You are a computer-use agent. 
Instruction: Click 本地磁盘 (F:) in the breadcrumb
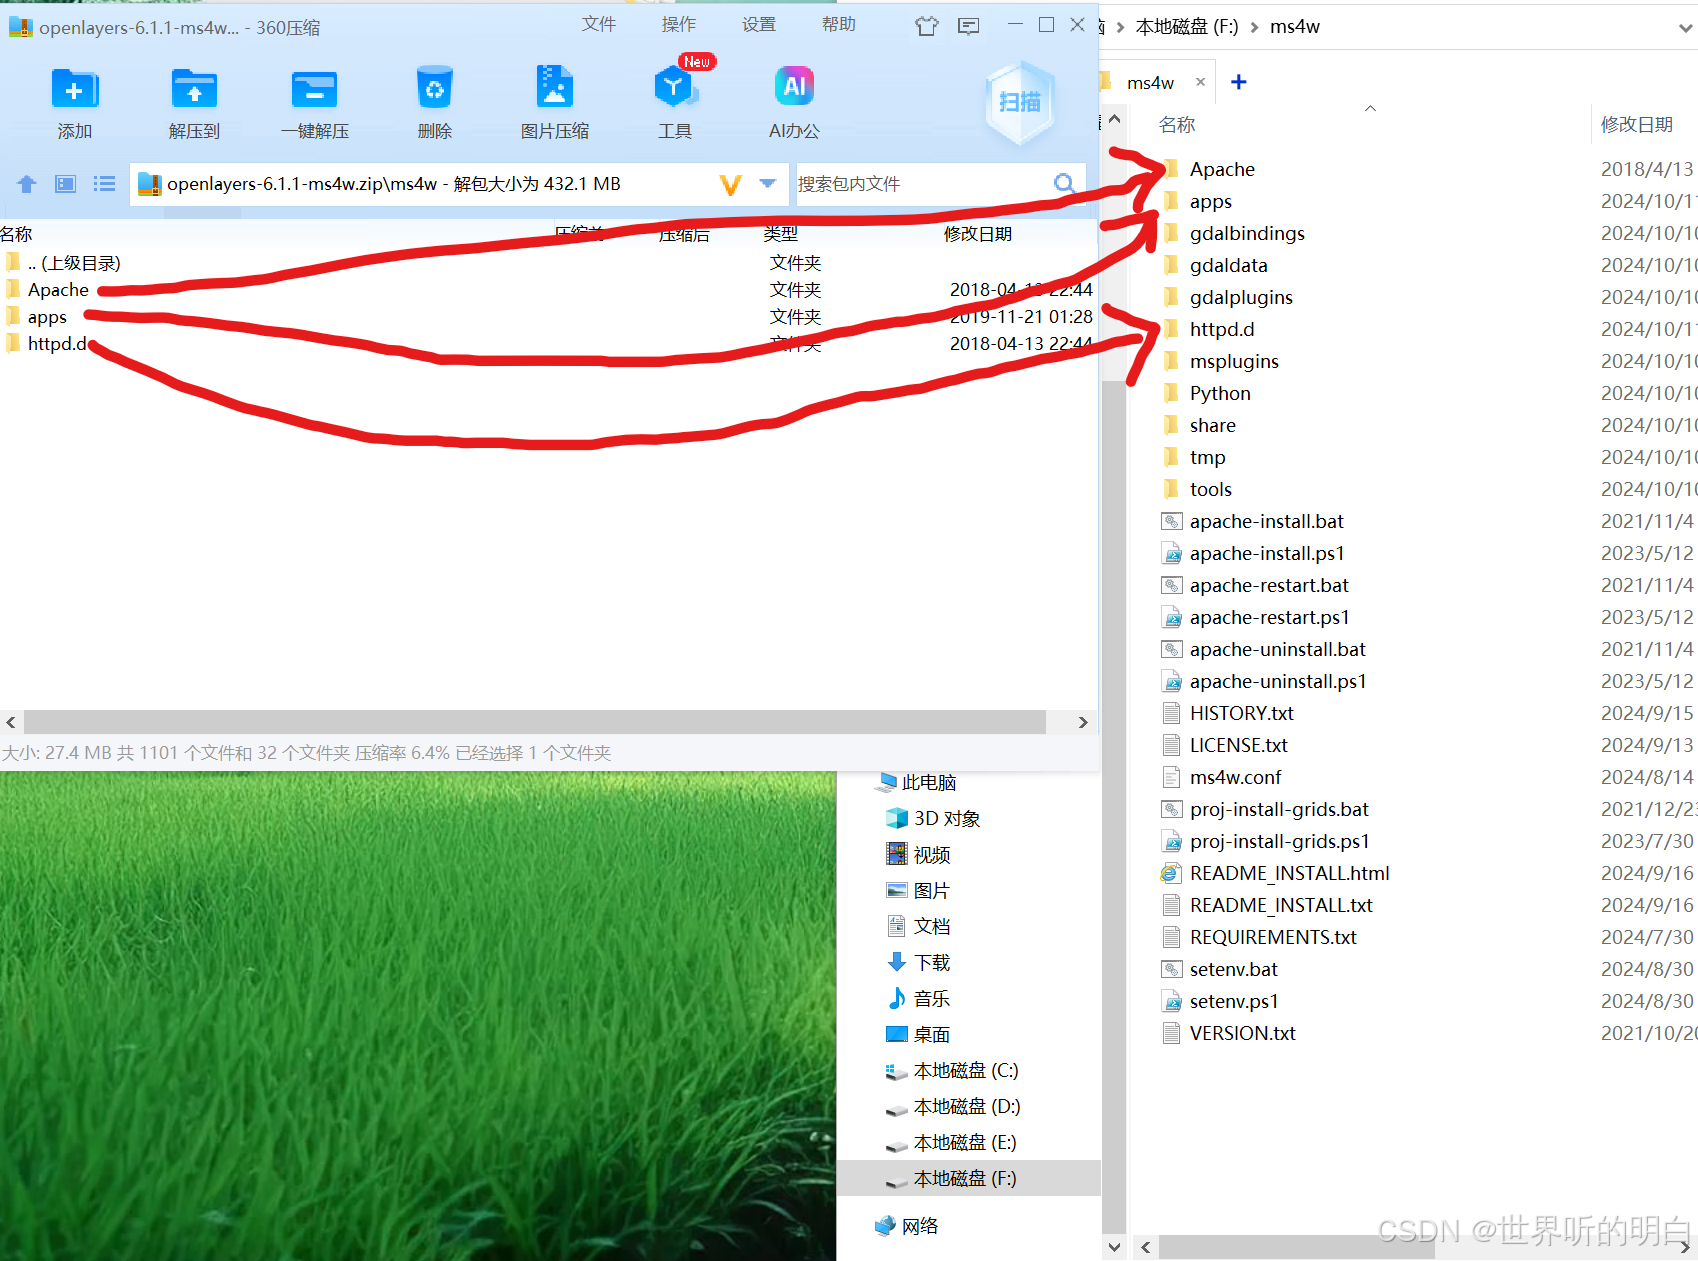[1187, 27]
